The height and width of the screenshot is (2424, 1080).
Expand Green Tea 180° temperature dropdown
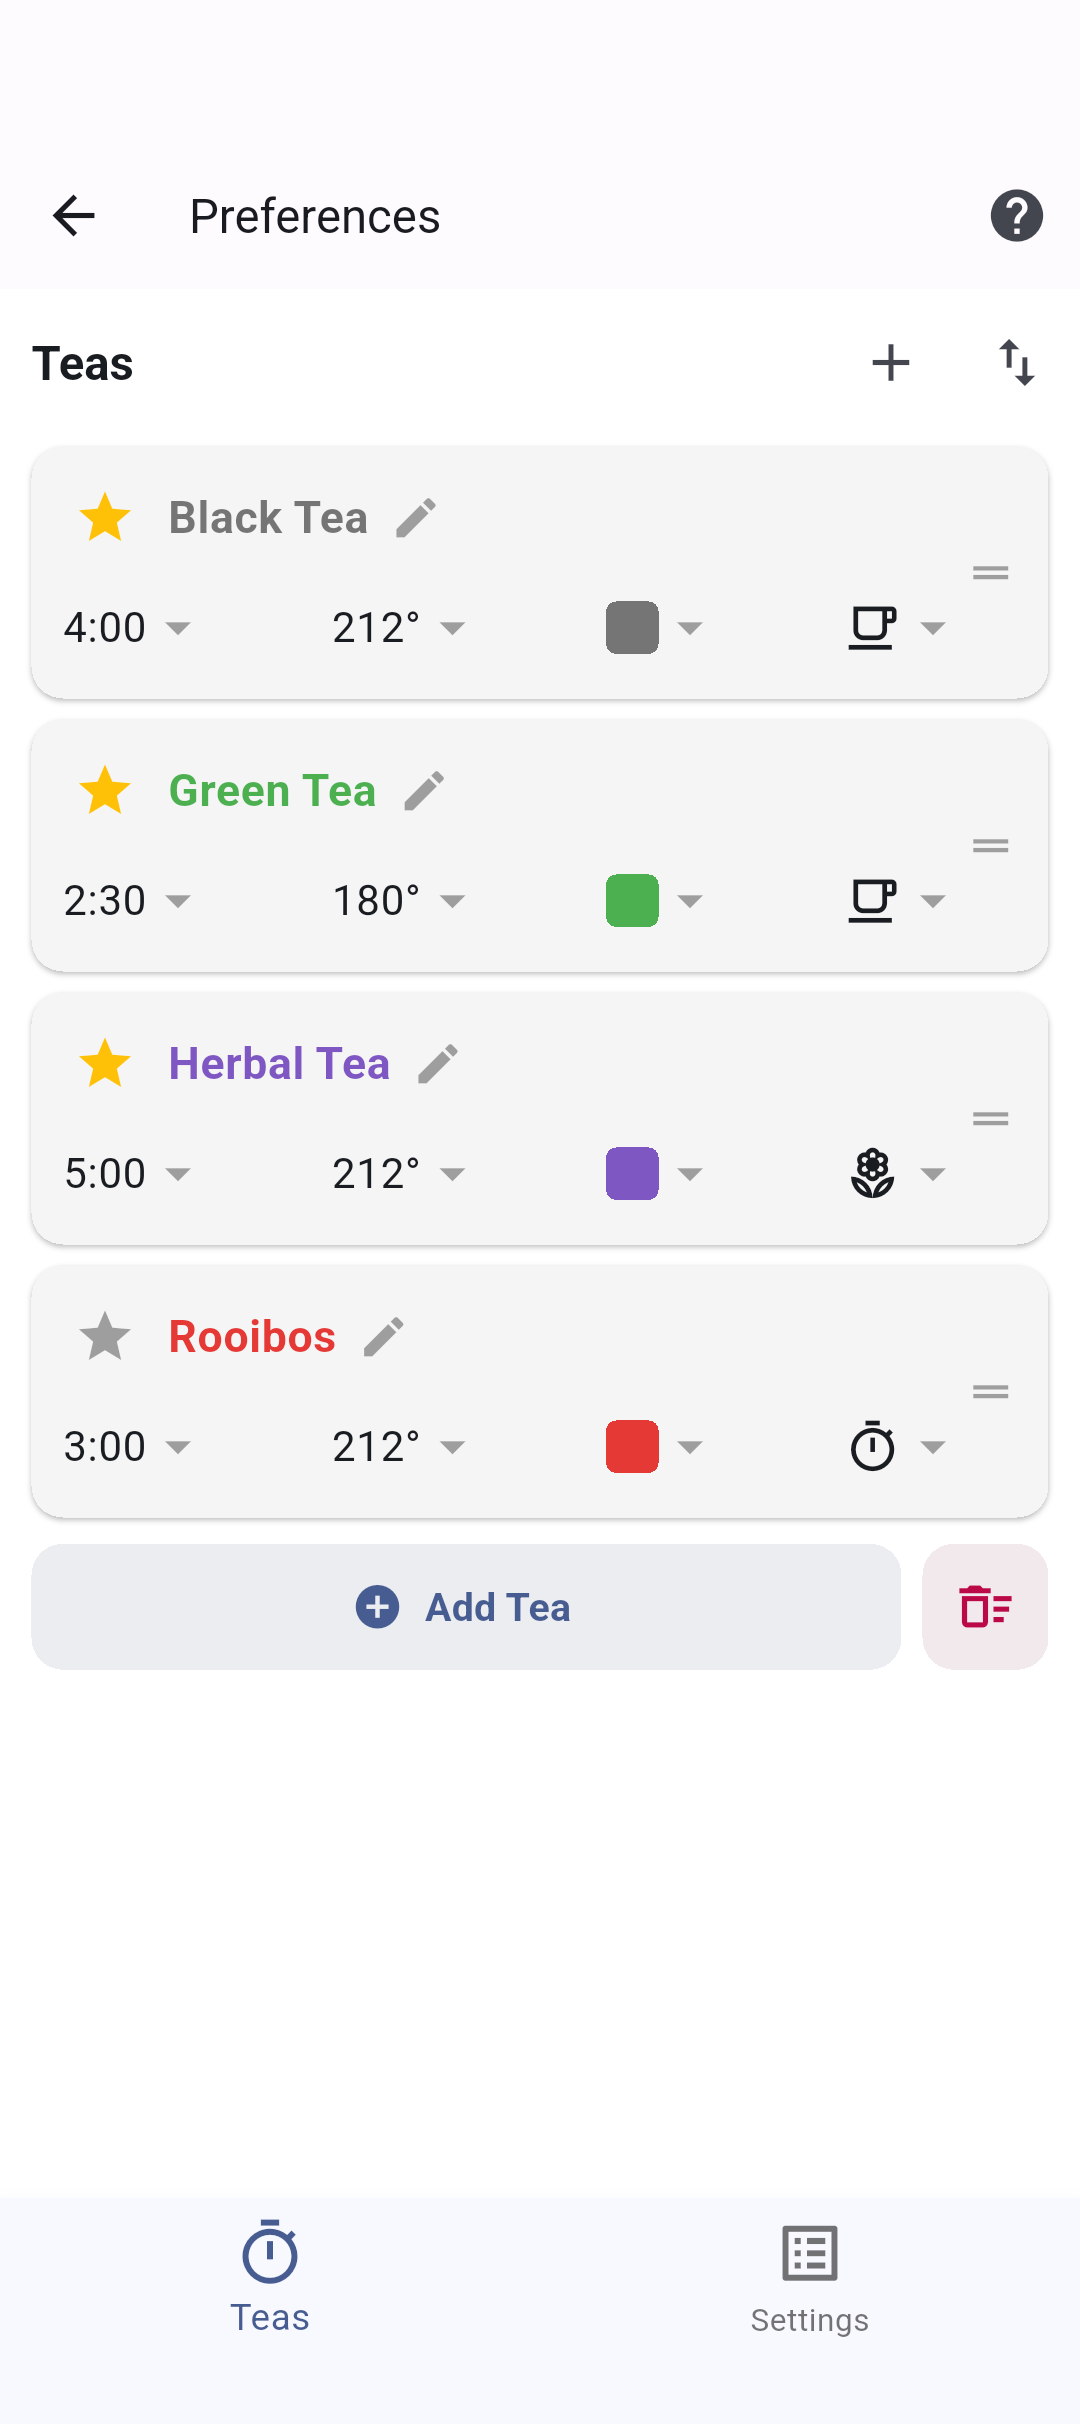398,901
